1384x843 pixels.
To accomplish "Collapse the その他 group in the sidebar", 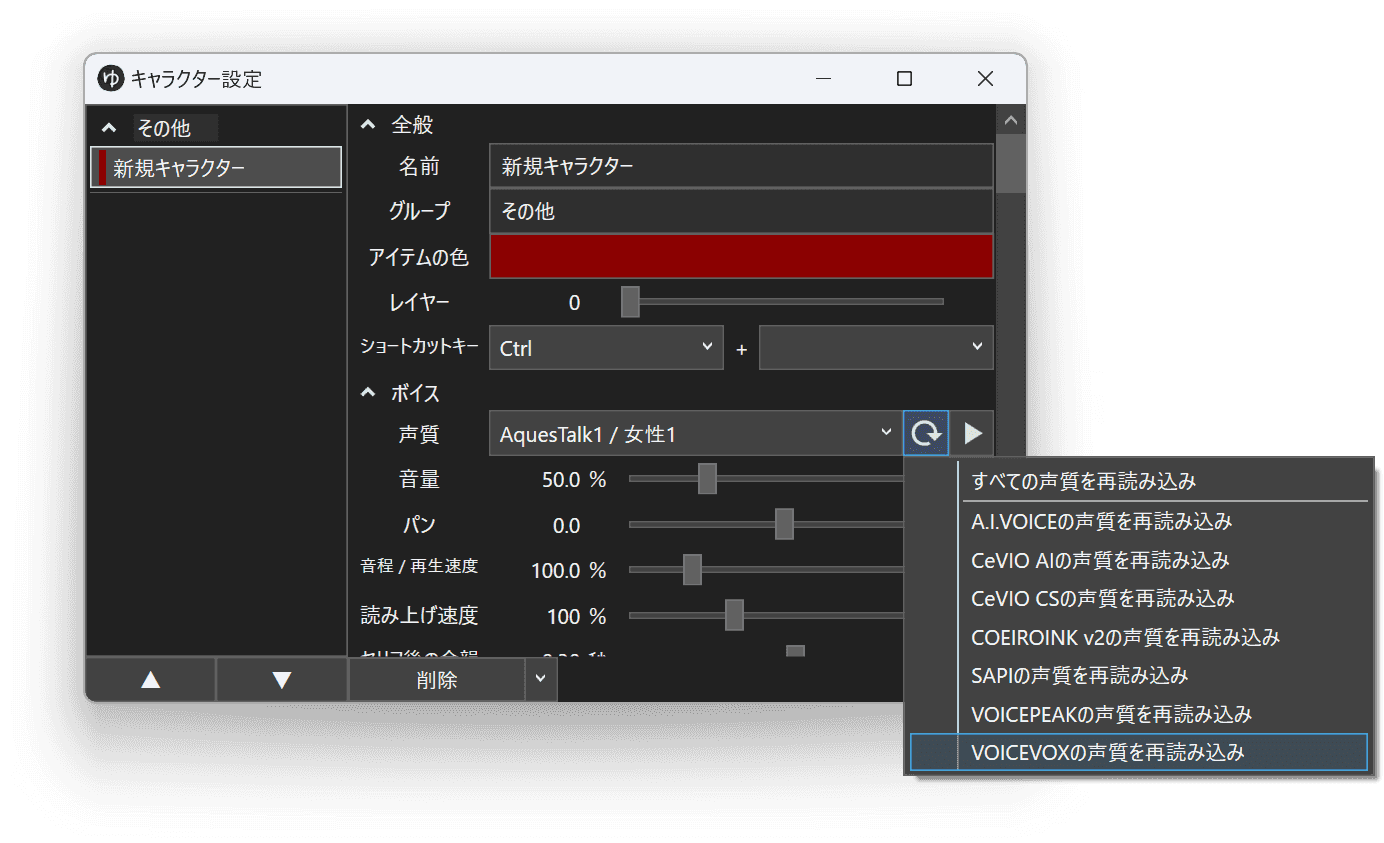I will [109, 127].
